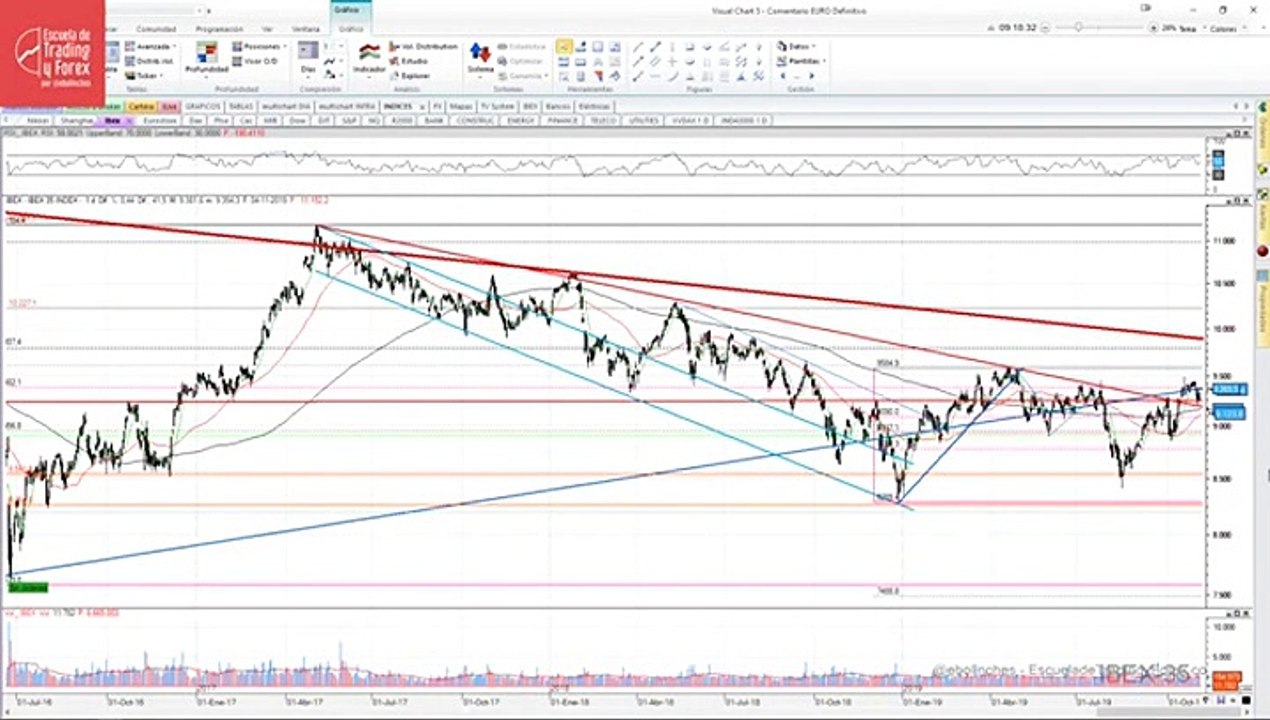Open the FX workspace tab
Image resolution: width=1270 pixels, height=720 pixels.
point(437,106)
